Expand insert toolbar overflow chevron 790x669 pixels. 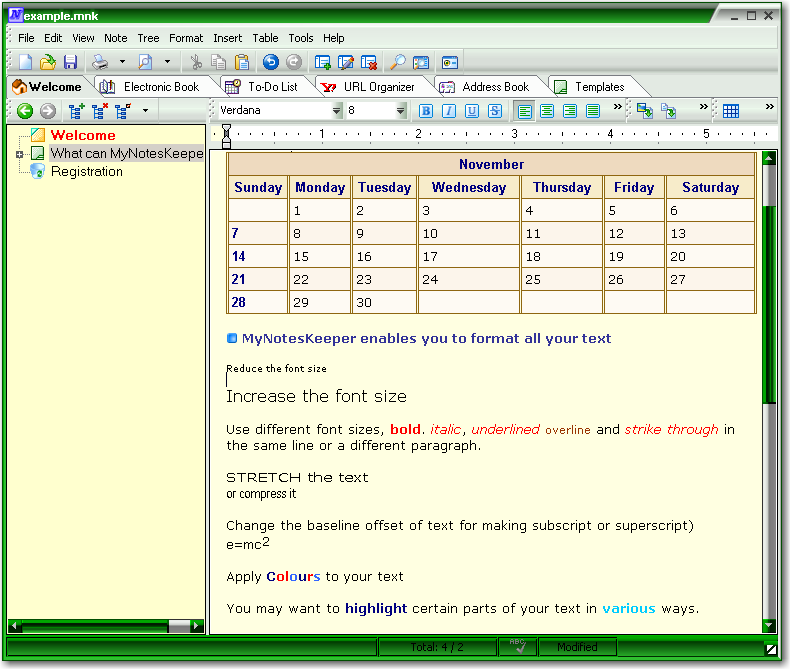tap(703, 107)
